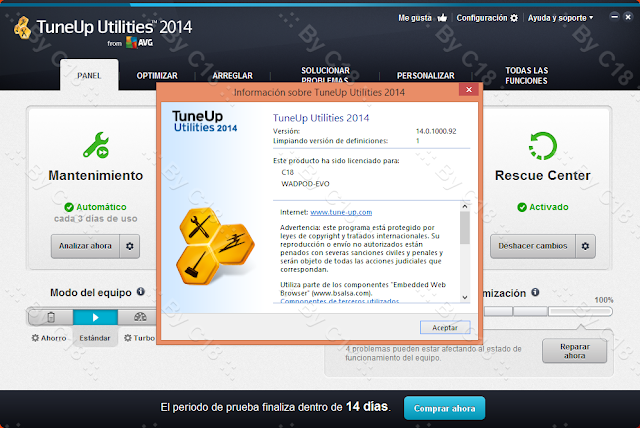Select the PERSONALIZAR tab

click(x=425, y=75)
